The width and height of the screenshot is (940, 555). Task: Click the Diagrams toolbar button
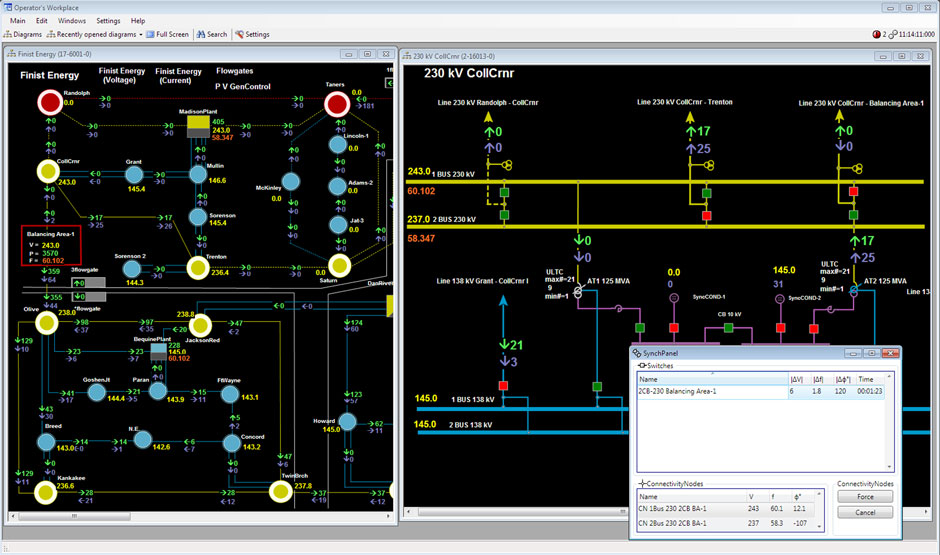tap(23, 34)
